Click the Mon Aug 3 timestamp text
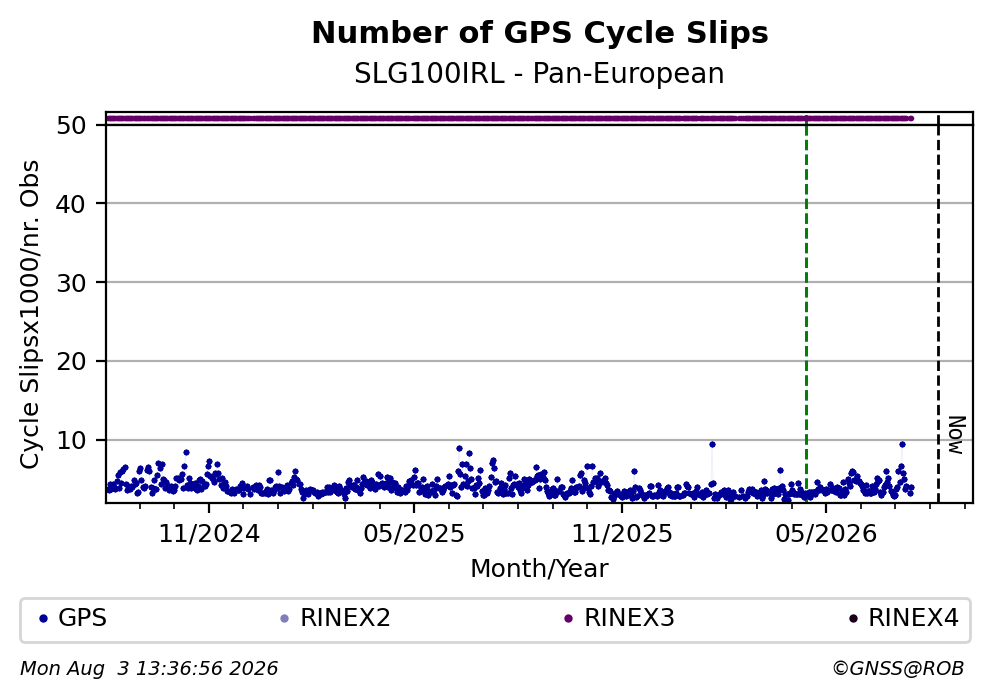 coord(149,669)
